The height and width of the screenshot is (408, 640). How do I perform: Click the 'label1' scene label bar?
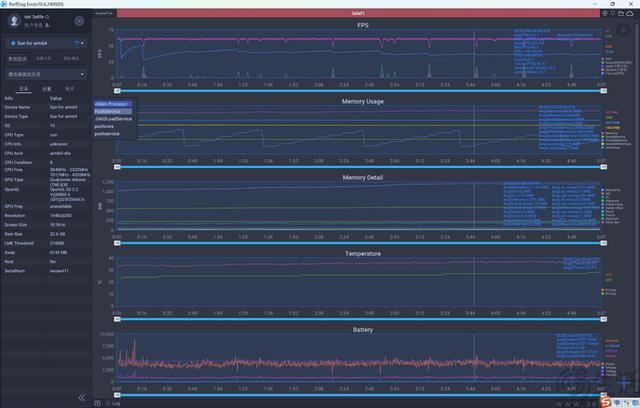tap(360, 13)
